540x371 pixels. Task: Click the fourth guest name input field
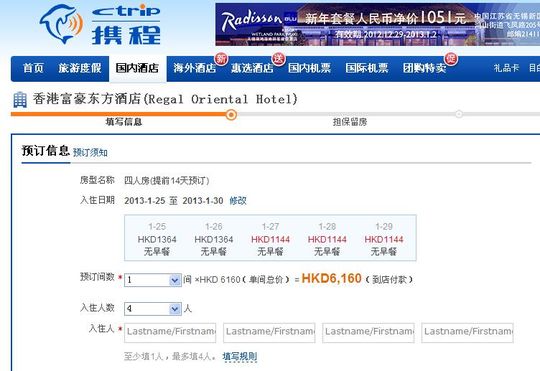point(467,332)
